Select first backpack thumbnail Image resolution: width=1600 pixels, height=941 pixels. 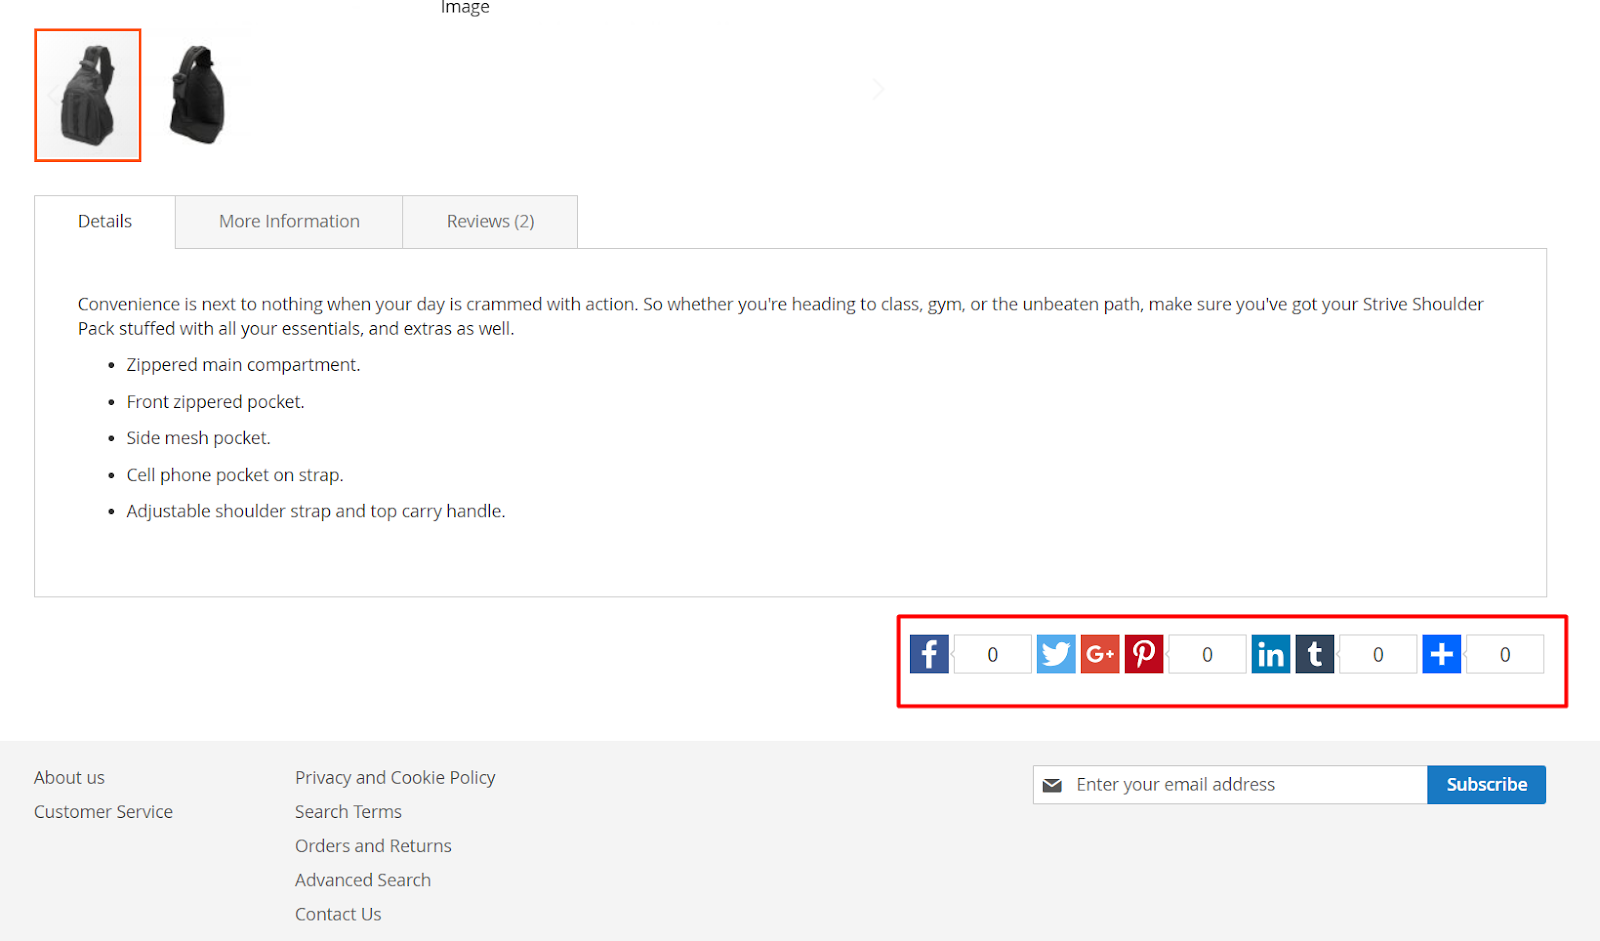(x=88, y=95)
